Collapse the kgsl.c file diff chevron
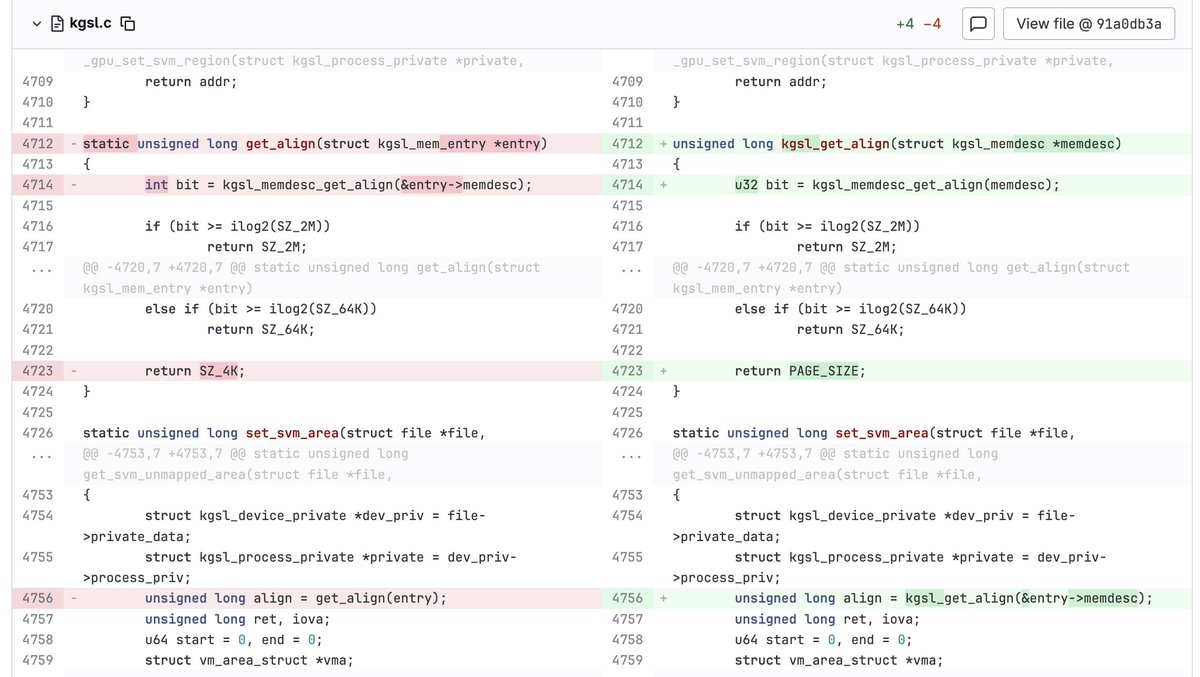 click(37, 23)
